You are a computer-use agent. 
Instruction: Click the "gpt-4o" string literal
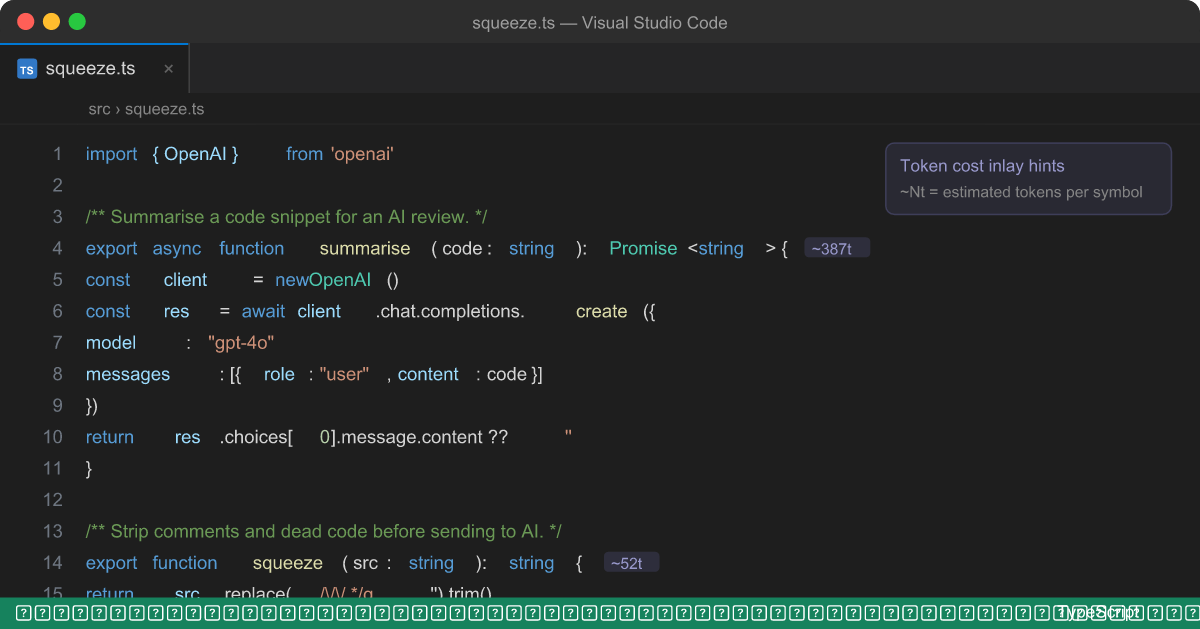tap(241, 343)
